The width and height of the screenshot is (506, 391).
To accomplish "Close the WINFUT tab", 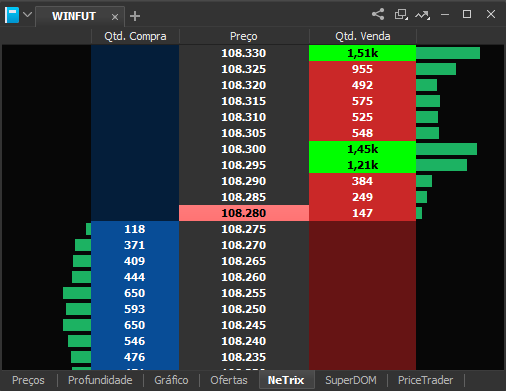I will 115,17.
